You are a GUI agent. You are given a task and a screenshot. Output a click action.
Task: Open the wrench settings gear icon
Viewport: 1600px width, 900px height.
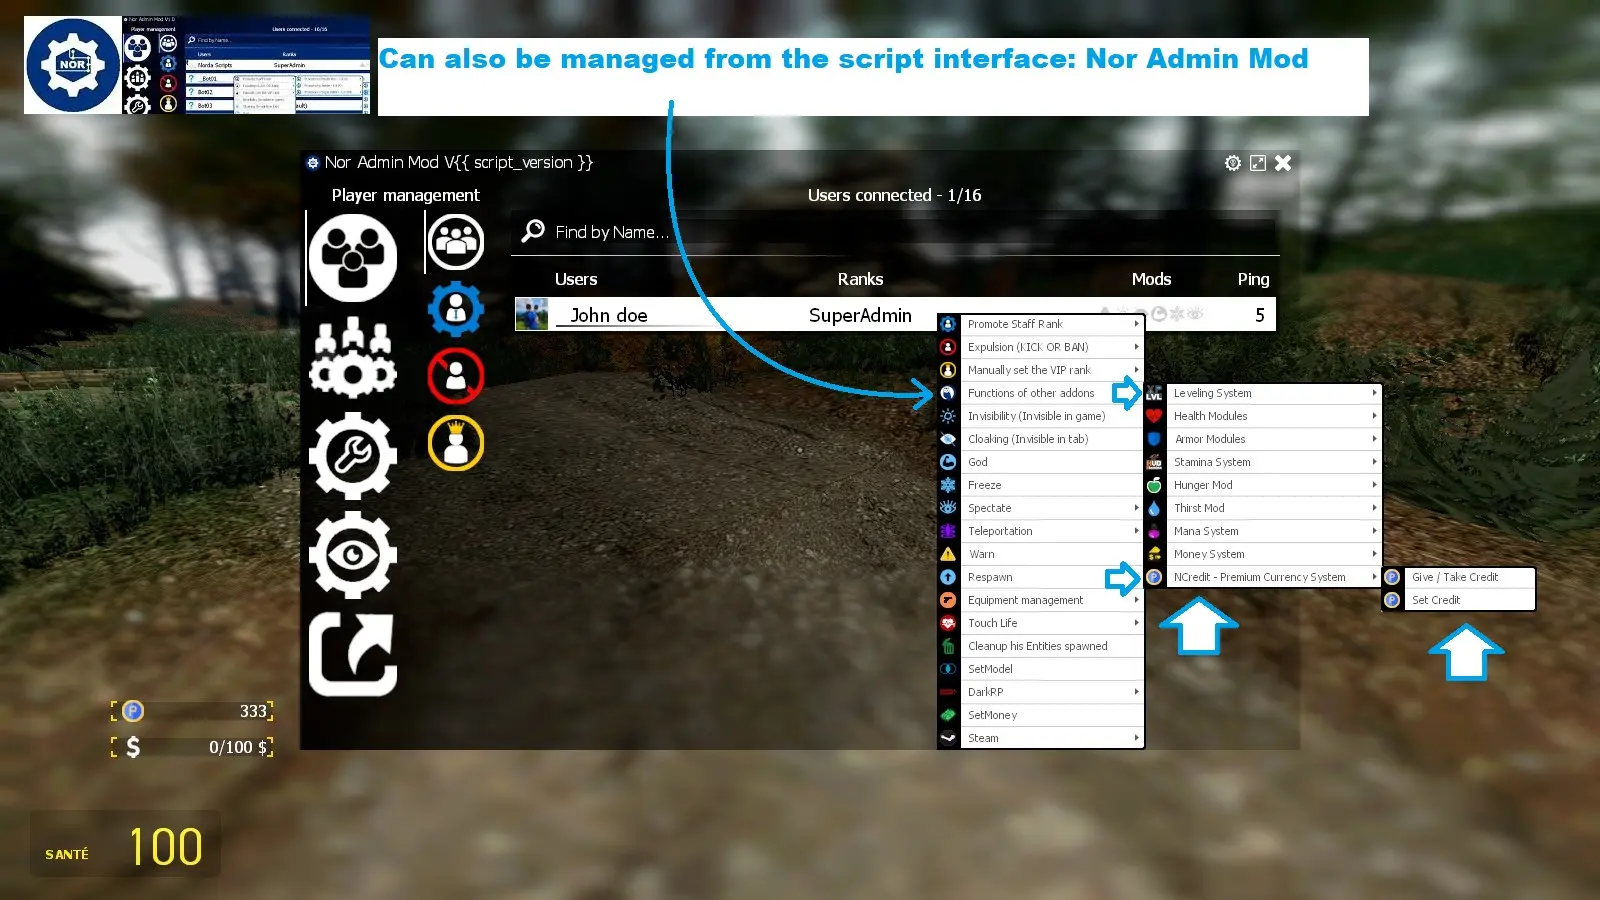click(x=352, y=456)
